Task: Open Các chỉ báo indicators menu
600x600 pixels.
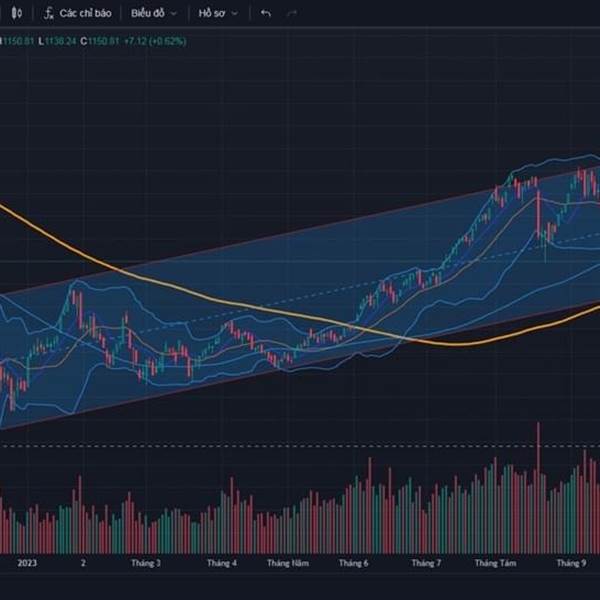Action: (78, 13)
